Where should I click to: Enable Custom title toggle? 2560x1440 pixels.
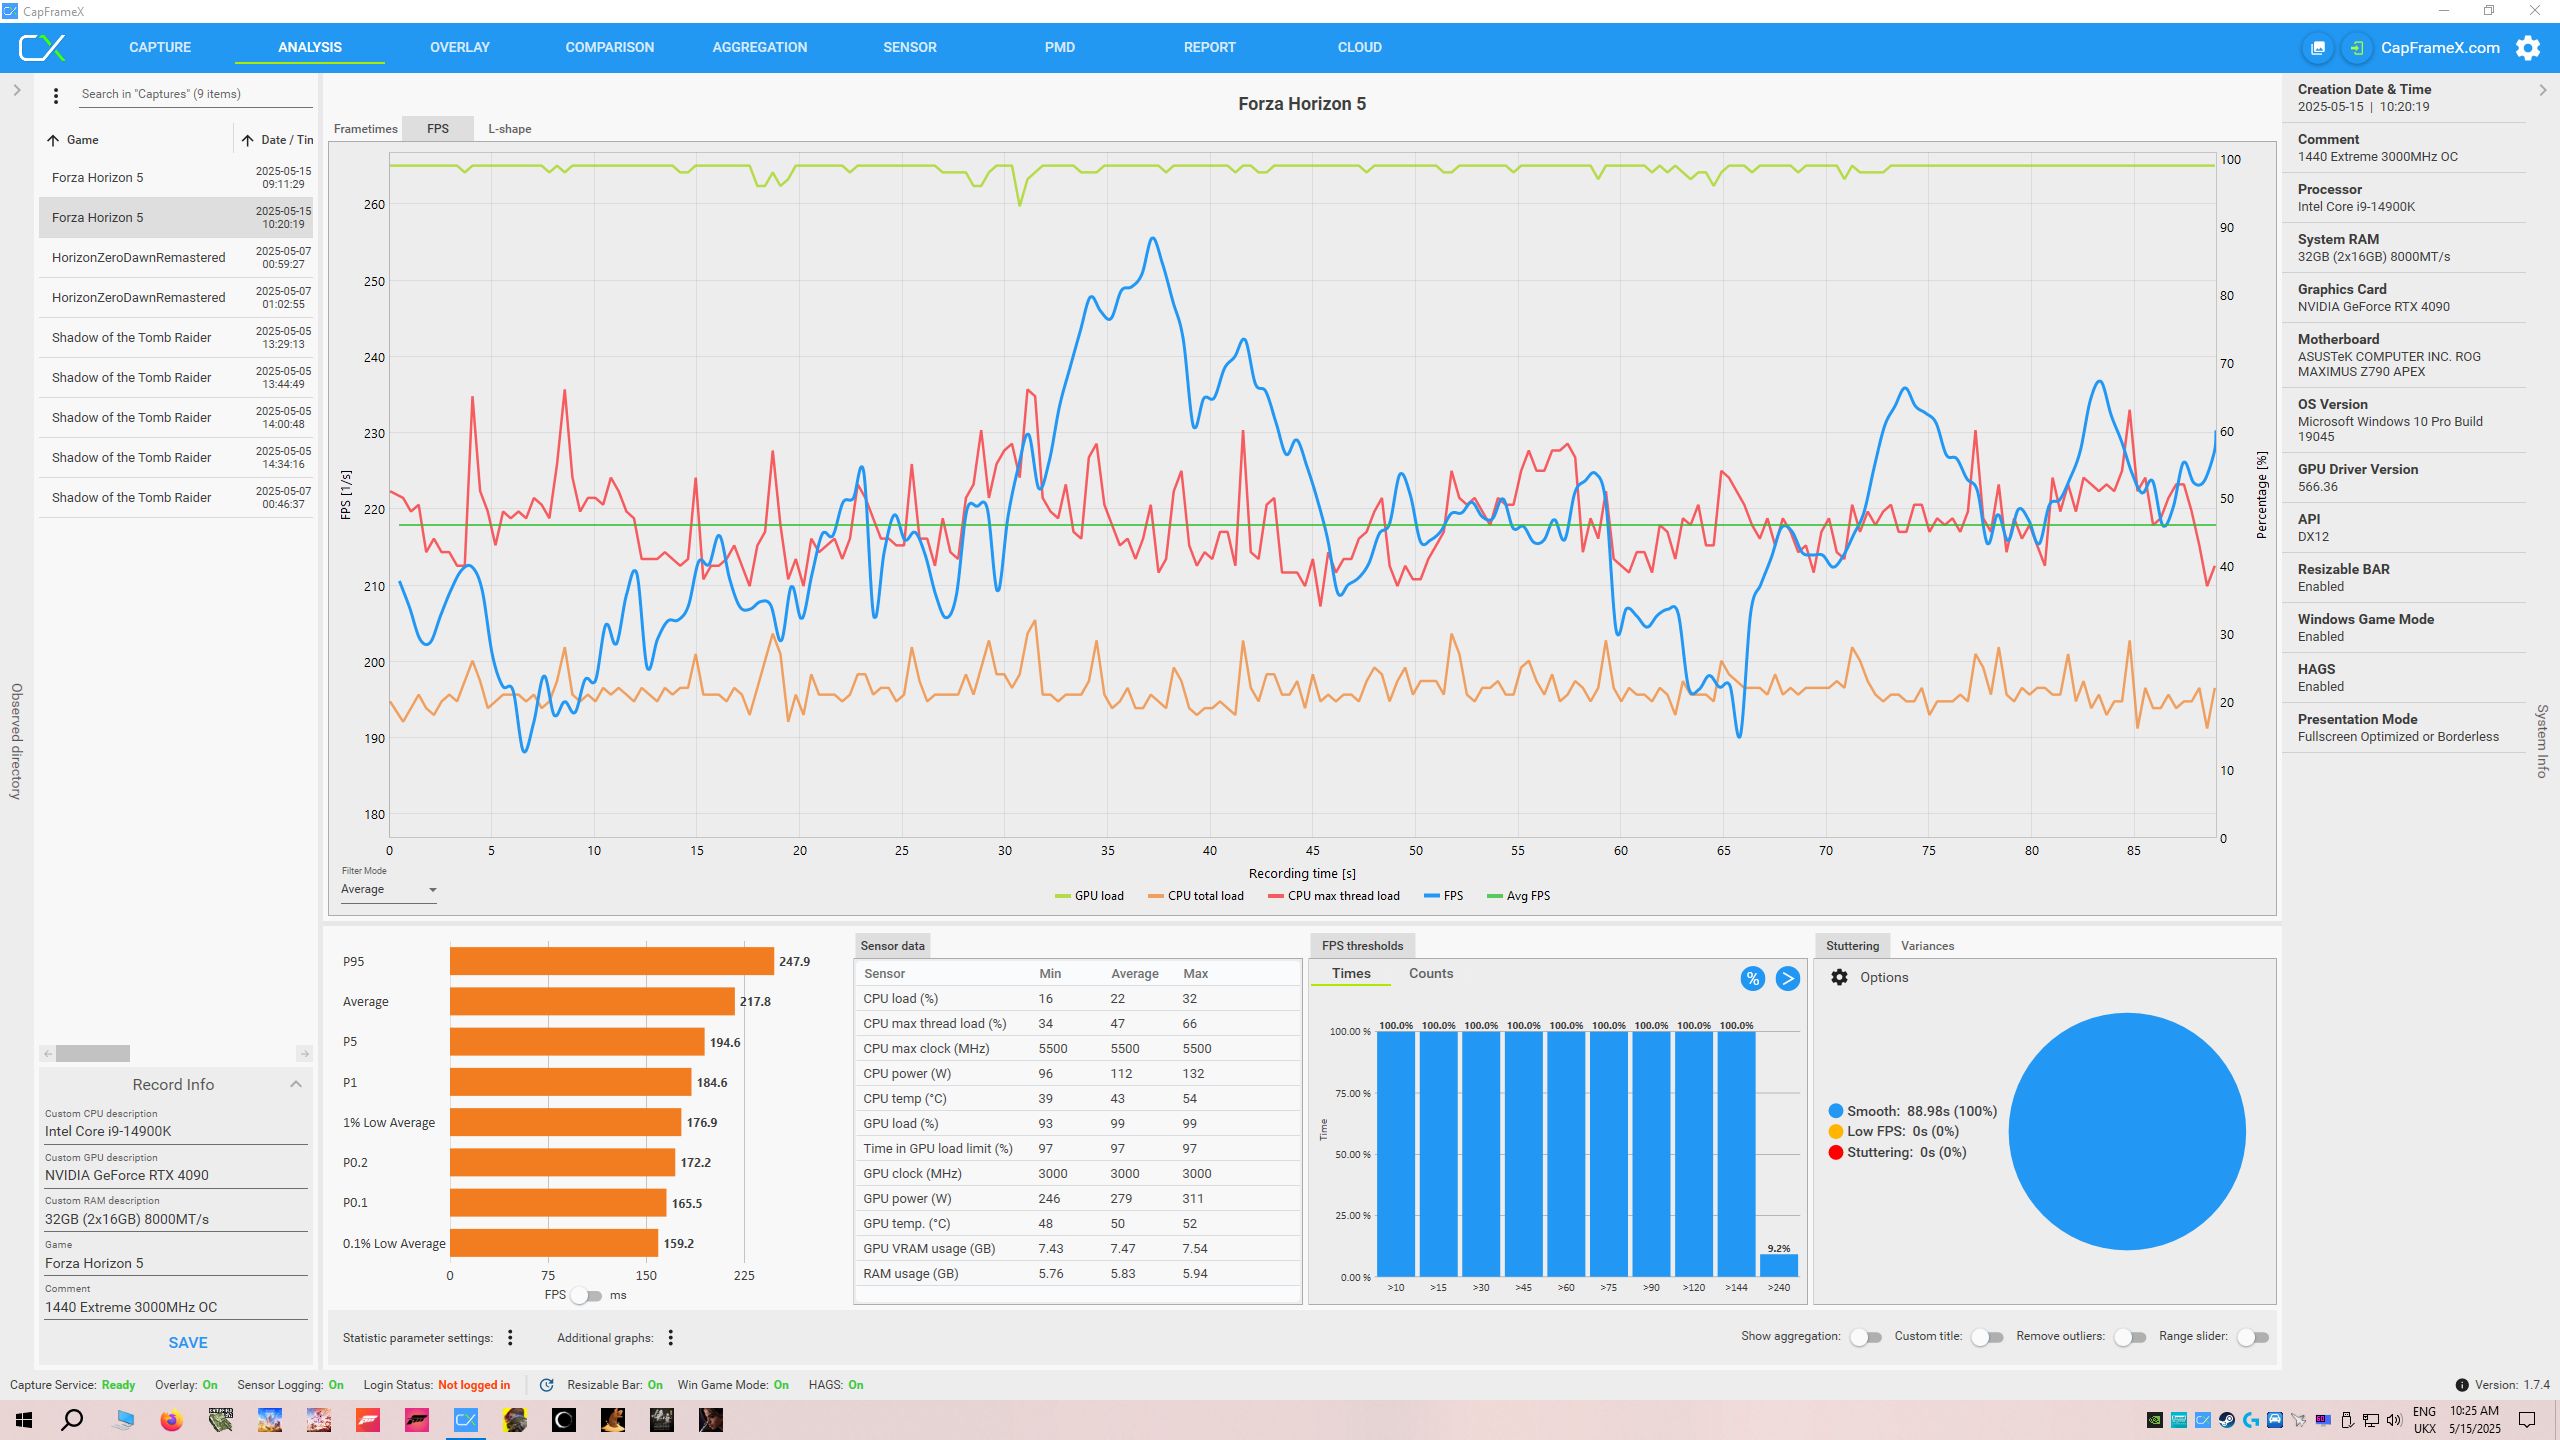tap(1987, 1337)
